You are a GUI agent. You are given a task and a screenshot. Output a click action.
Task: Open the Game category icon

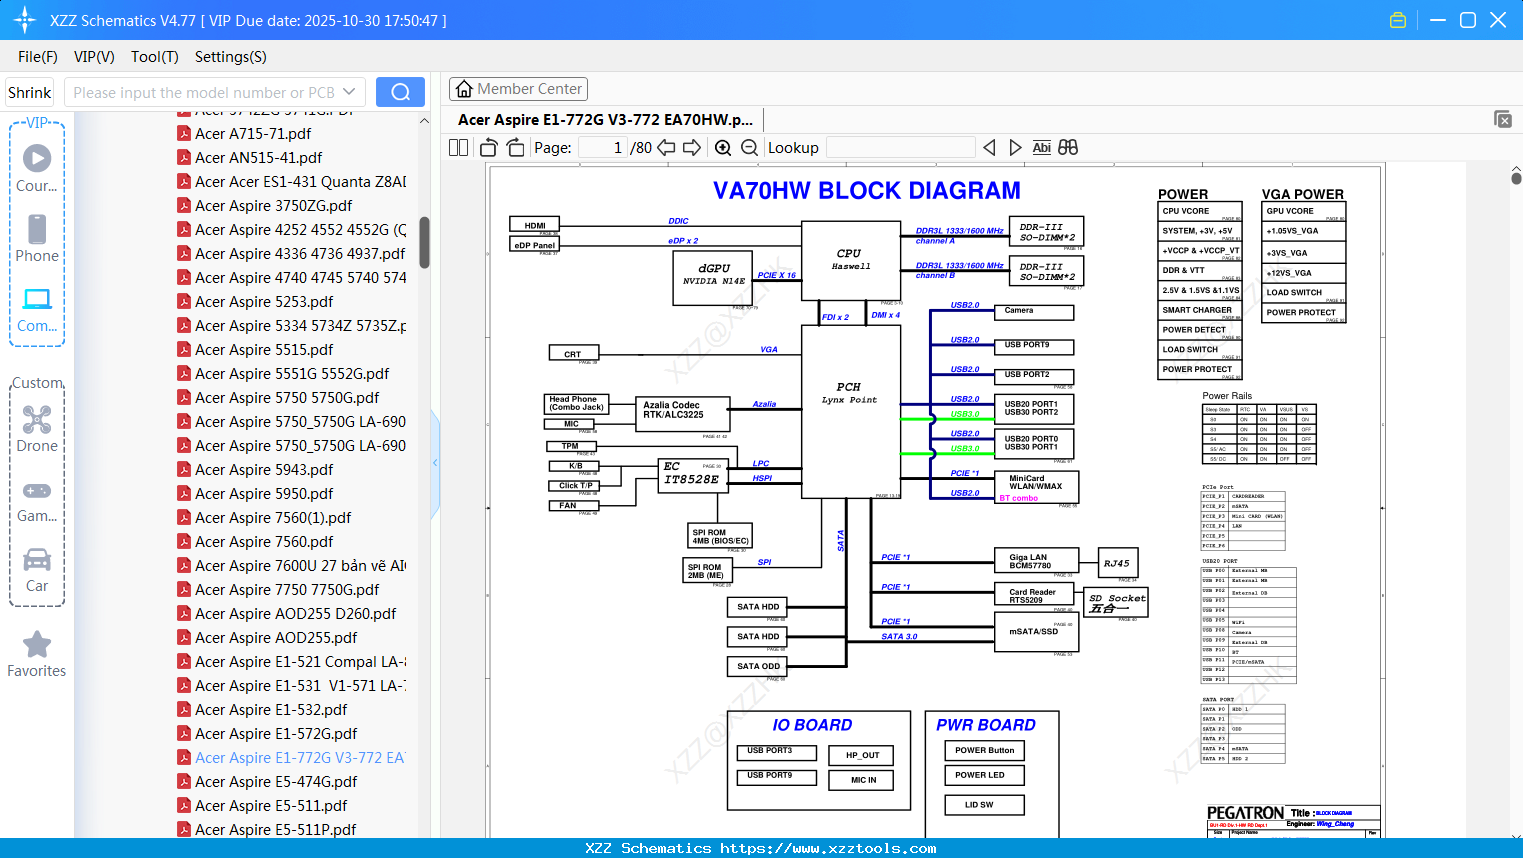click(x=37, y=490)
